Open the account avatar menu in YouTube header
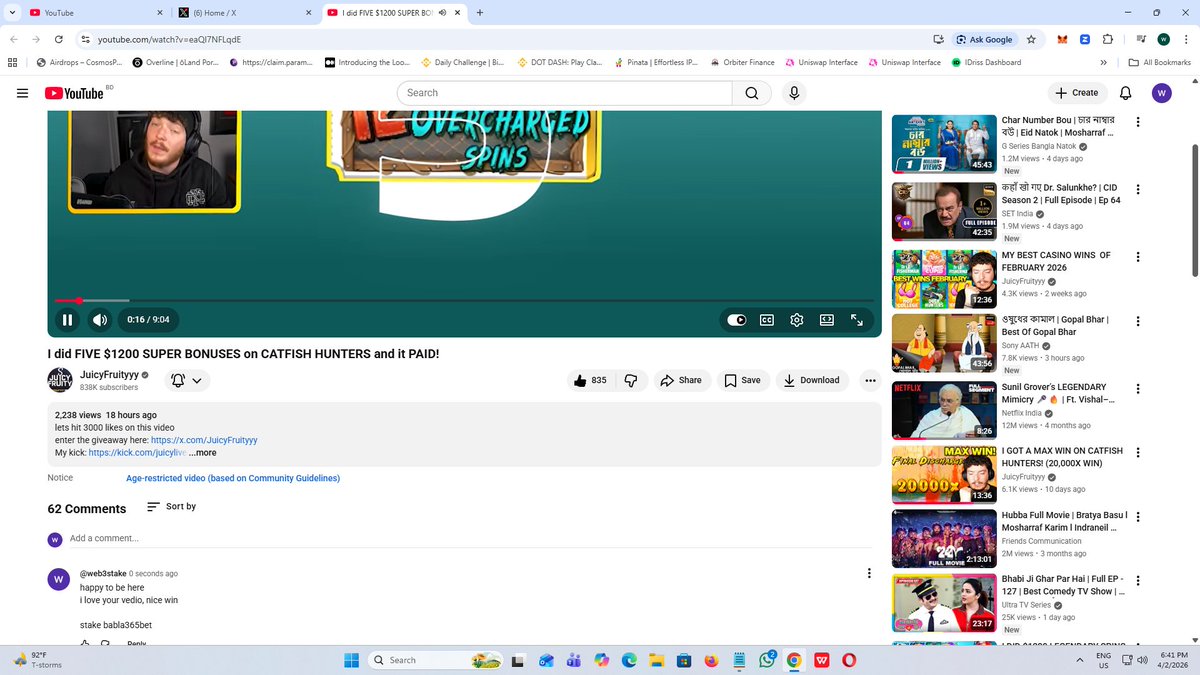This screenshot has width=1200, height=675. 1161,93
